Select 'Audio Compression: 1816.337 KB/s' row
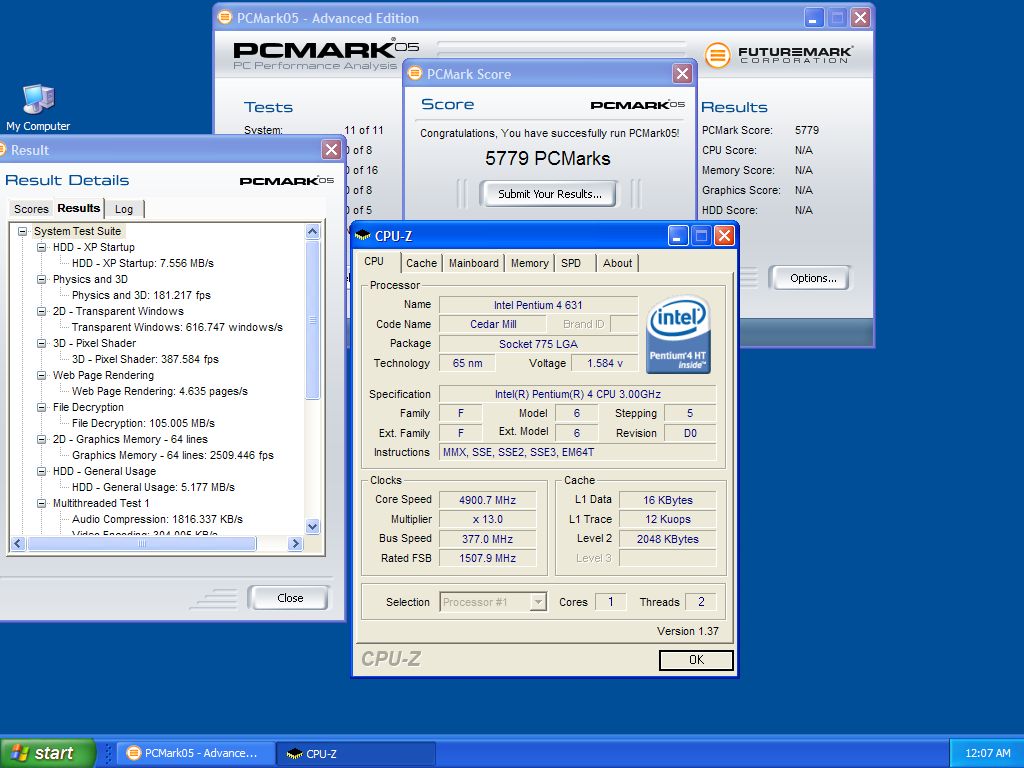Screen dimensions: 1024x768 (157, 519)
